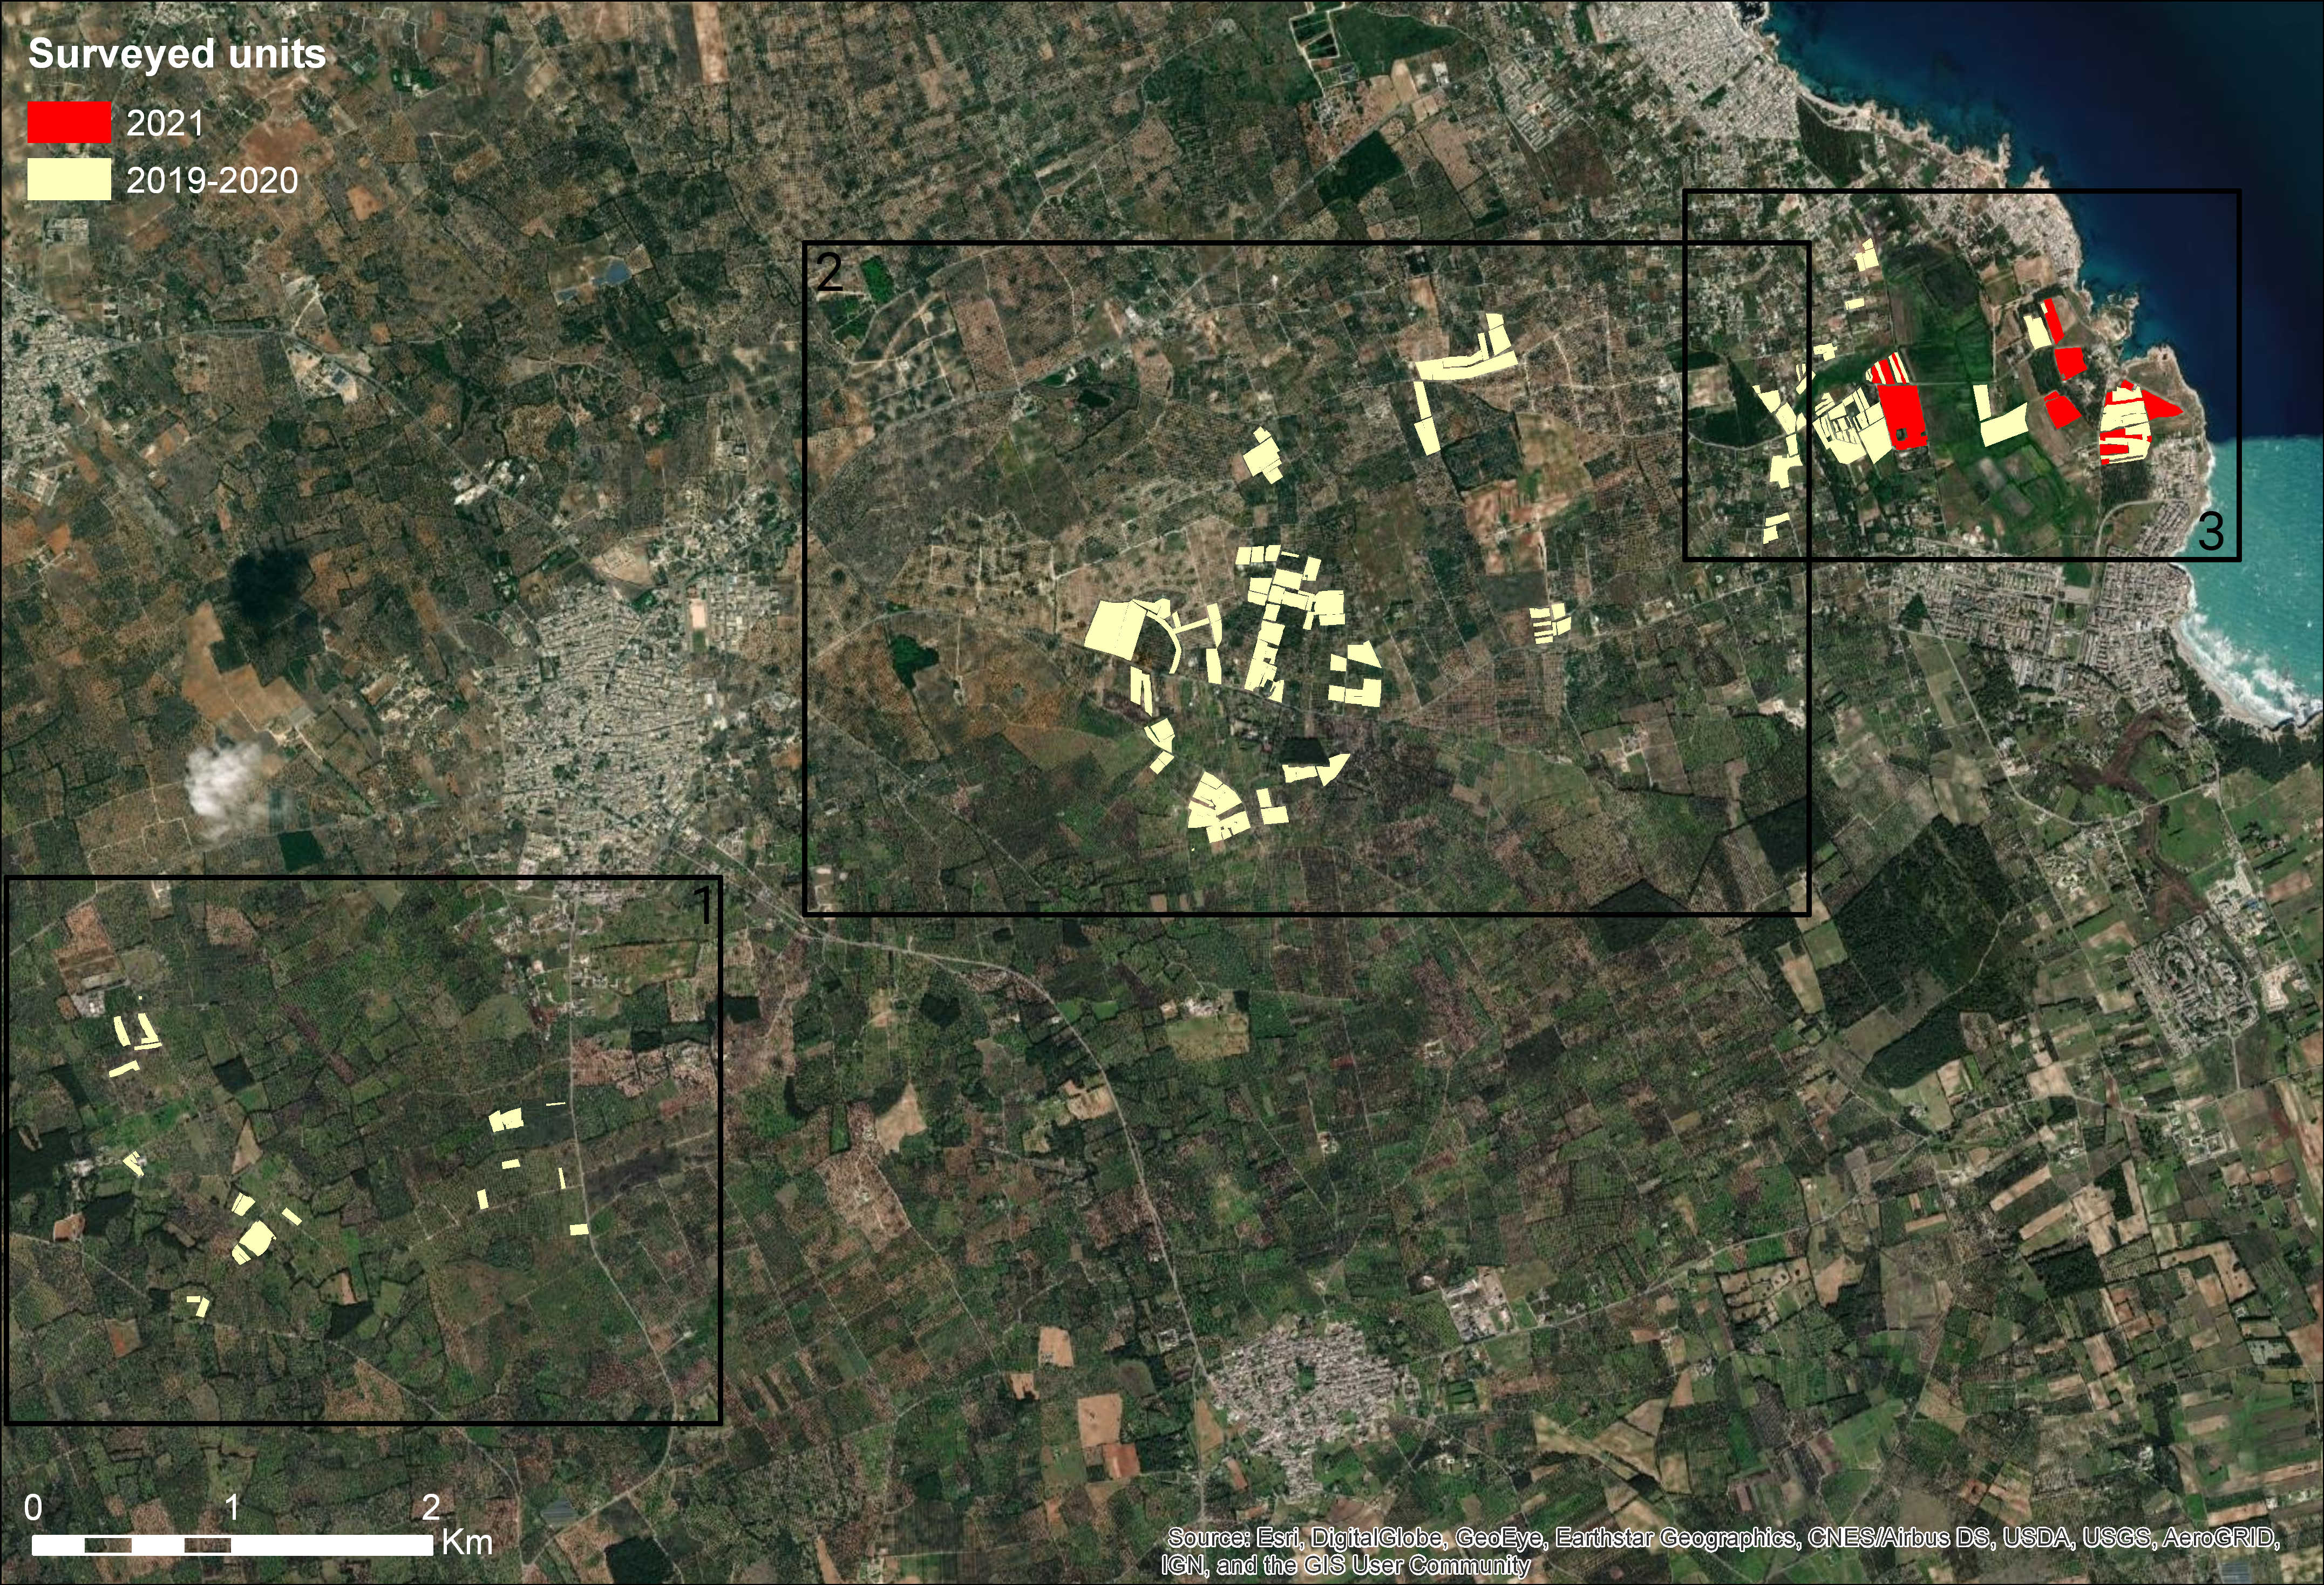Click the scale bar '0' label

tap(33, 1506)
